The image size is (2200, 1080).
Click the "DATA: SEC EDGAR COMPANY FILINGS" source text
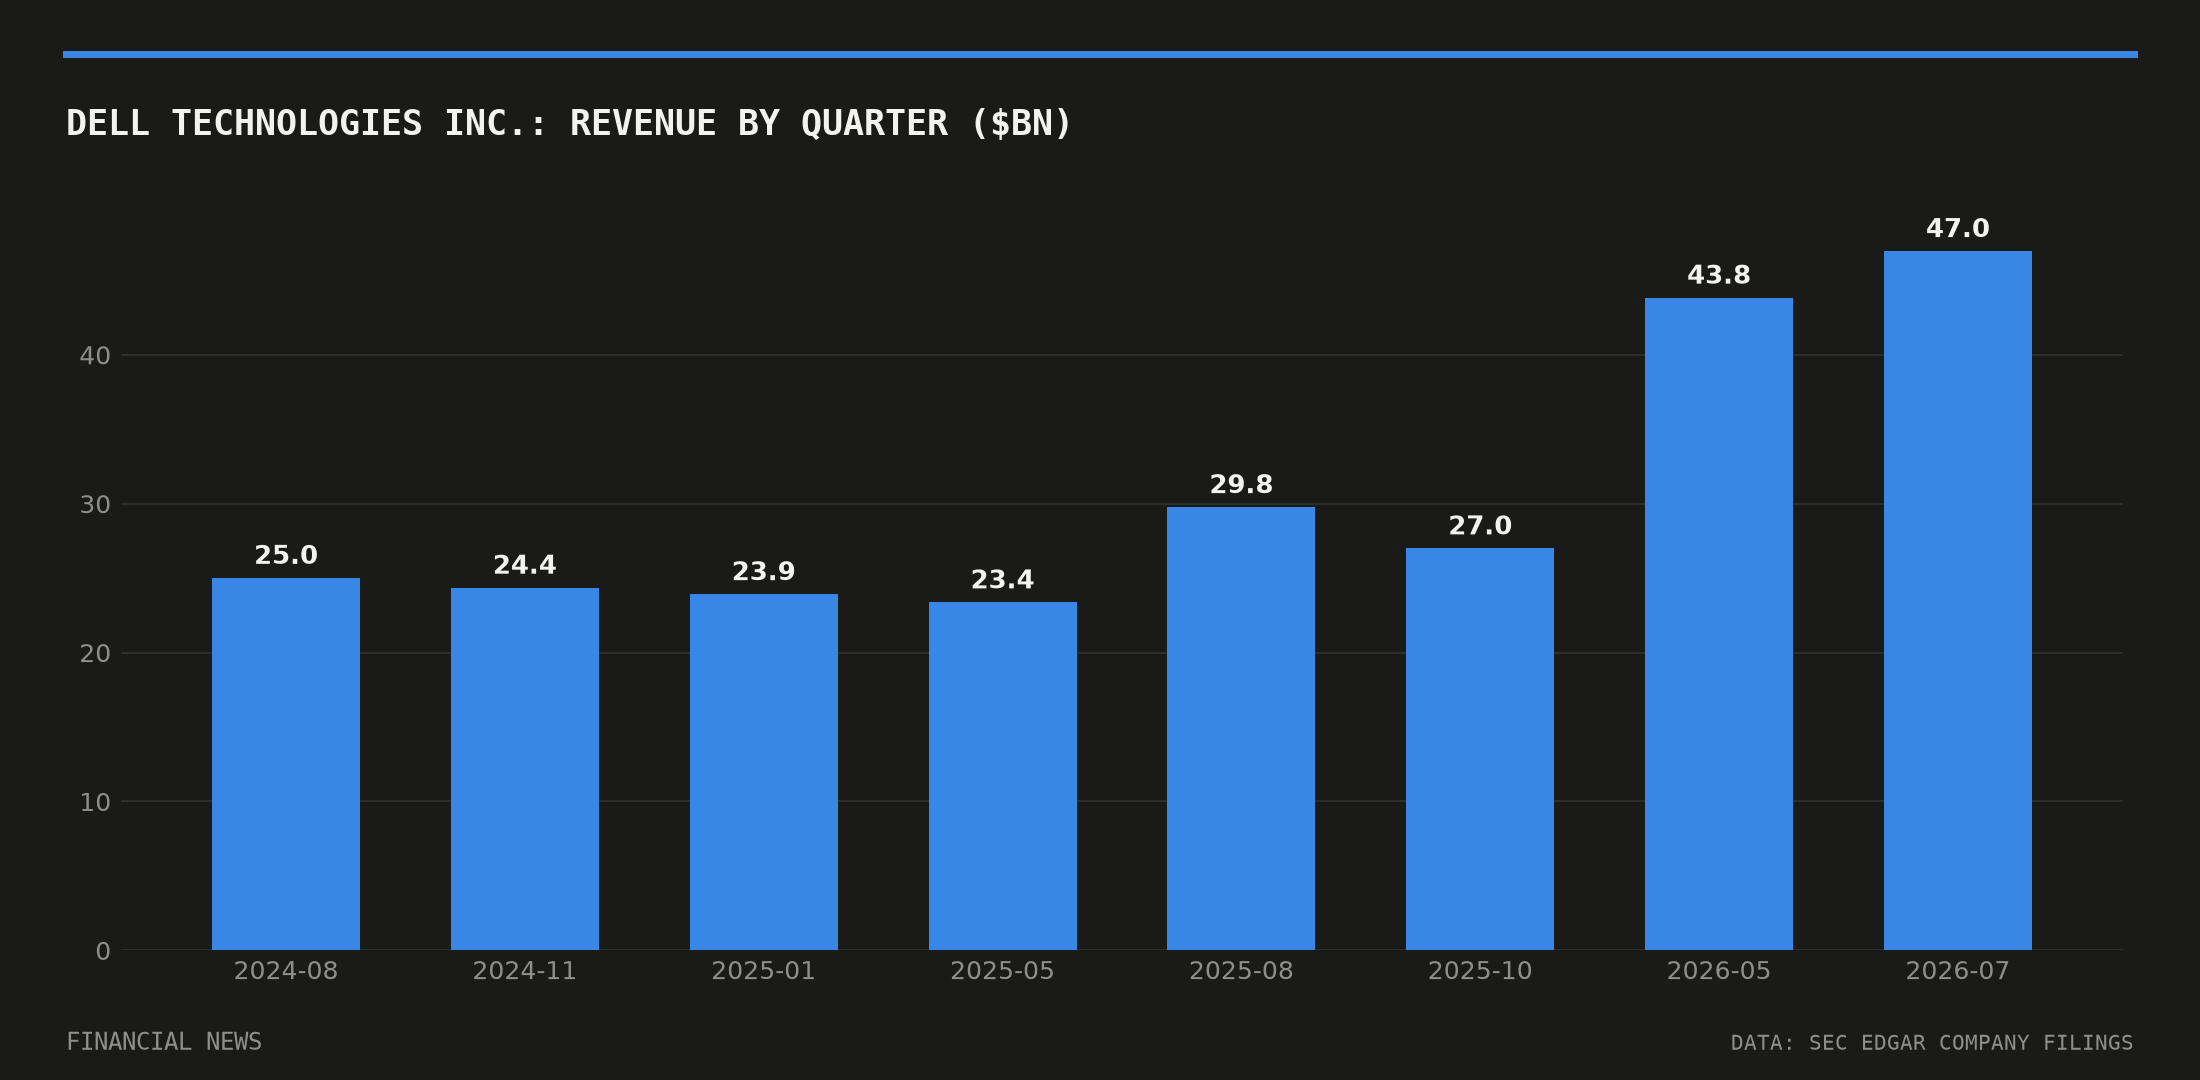[1932, 1043]
